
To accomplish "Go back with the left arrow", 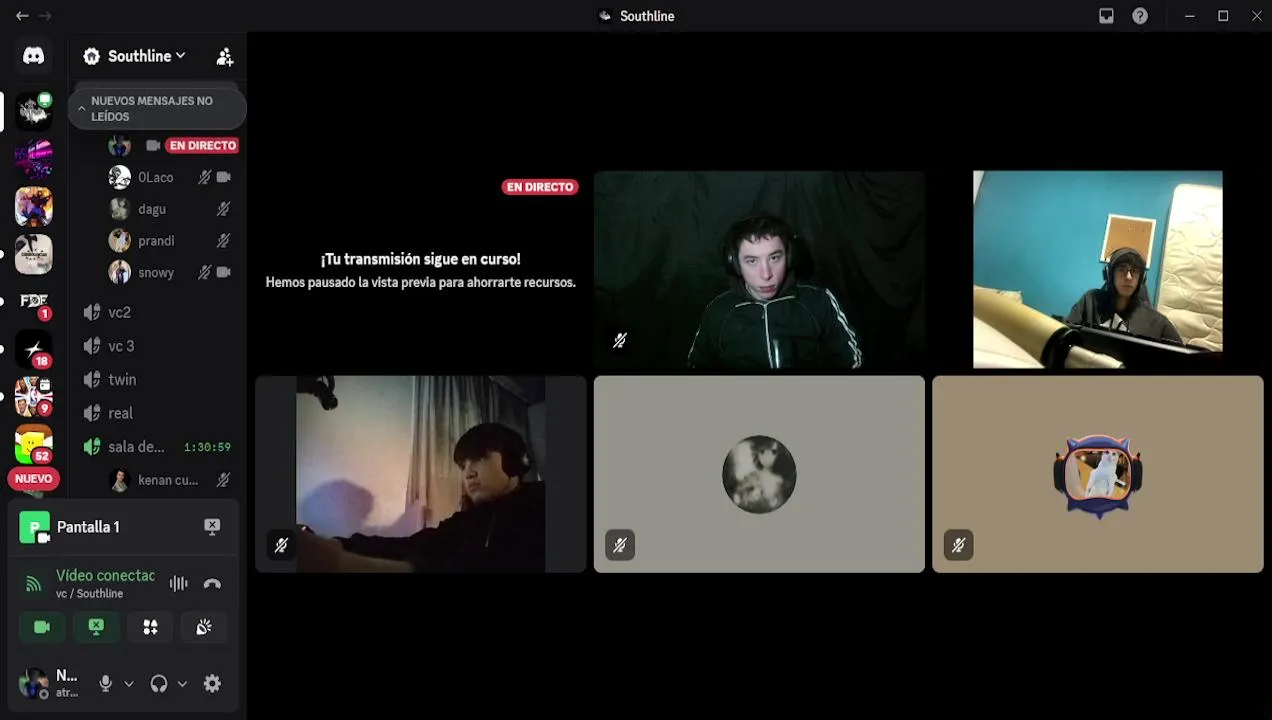I will click(x=22, y=16).
